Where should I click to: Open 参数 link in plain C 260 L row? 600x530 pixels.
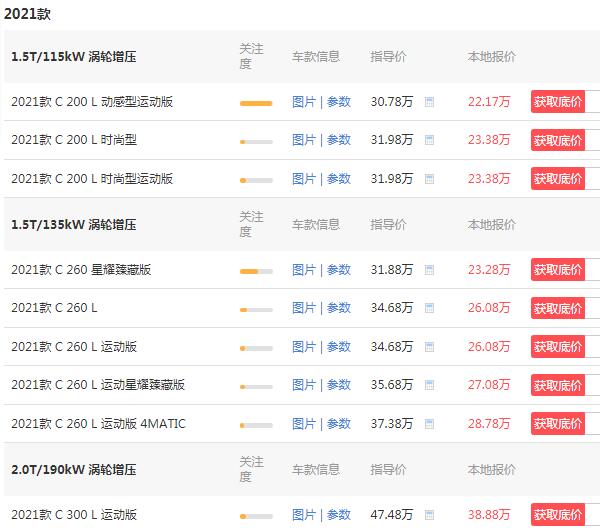coord(339,308)
